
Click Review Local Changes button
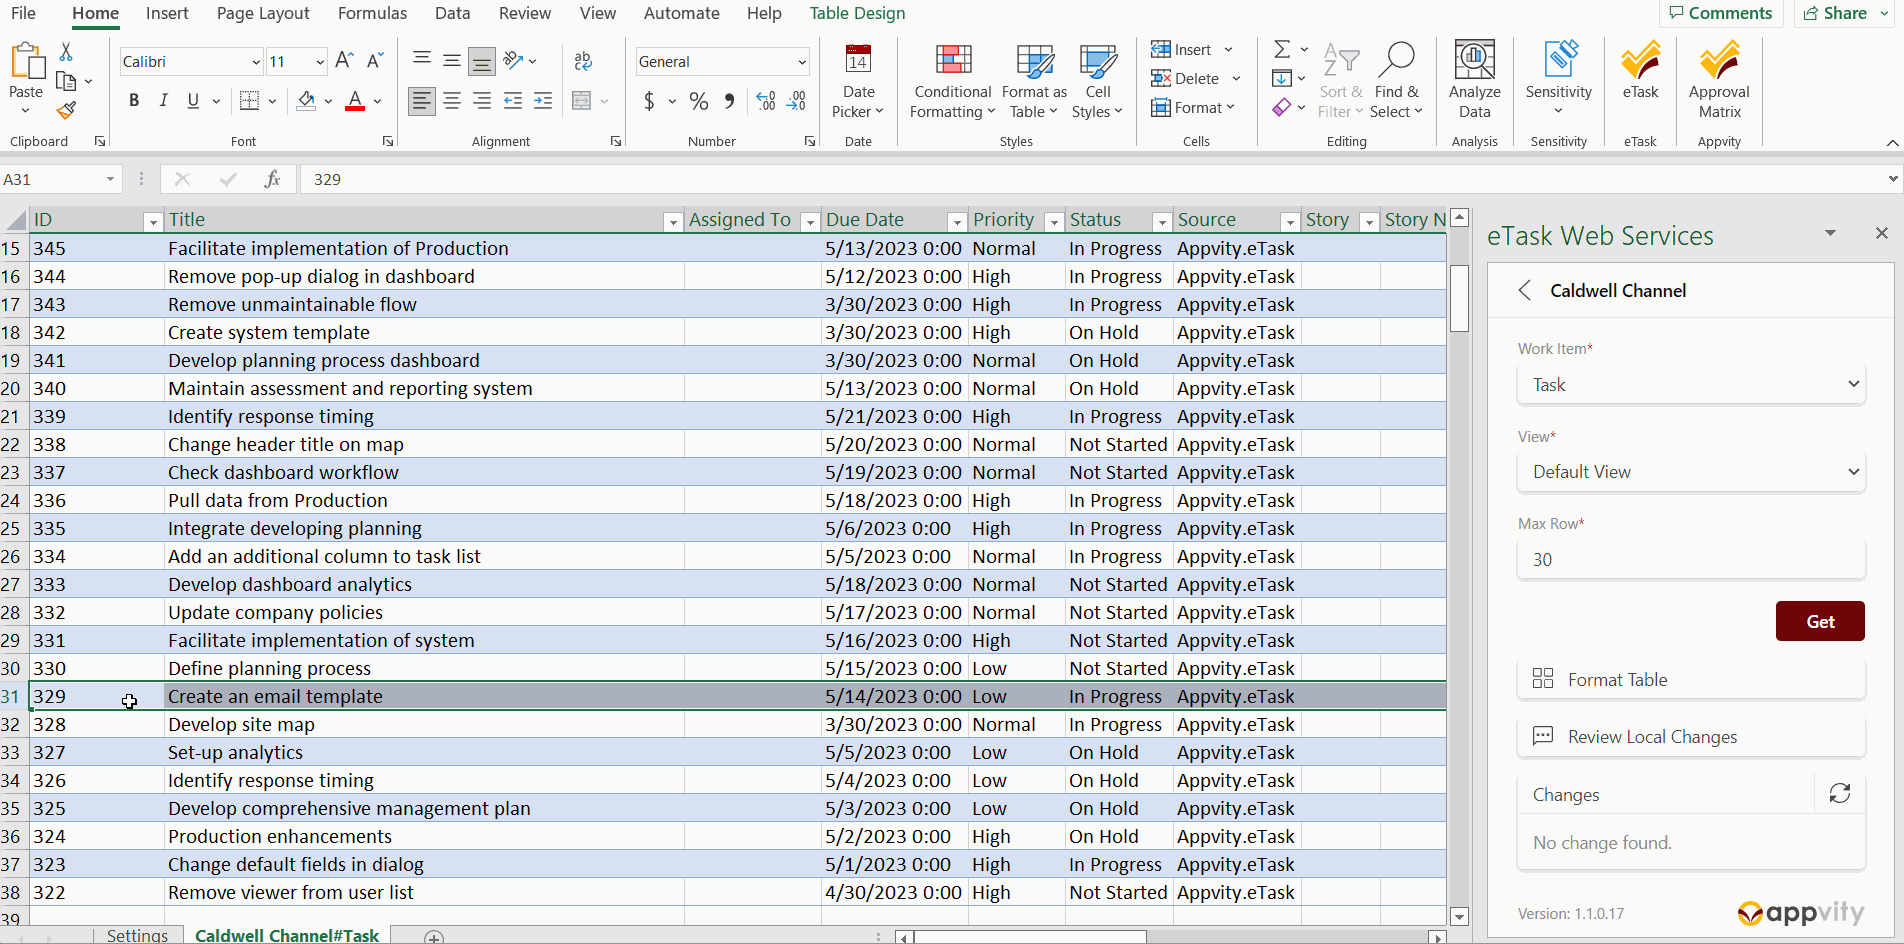click(1691, 737)
